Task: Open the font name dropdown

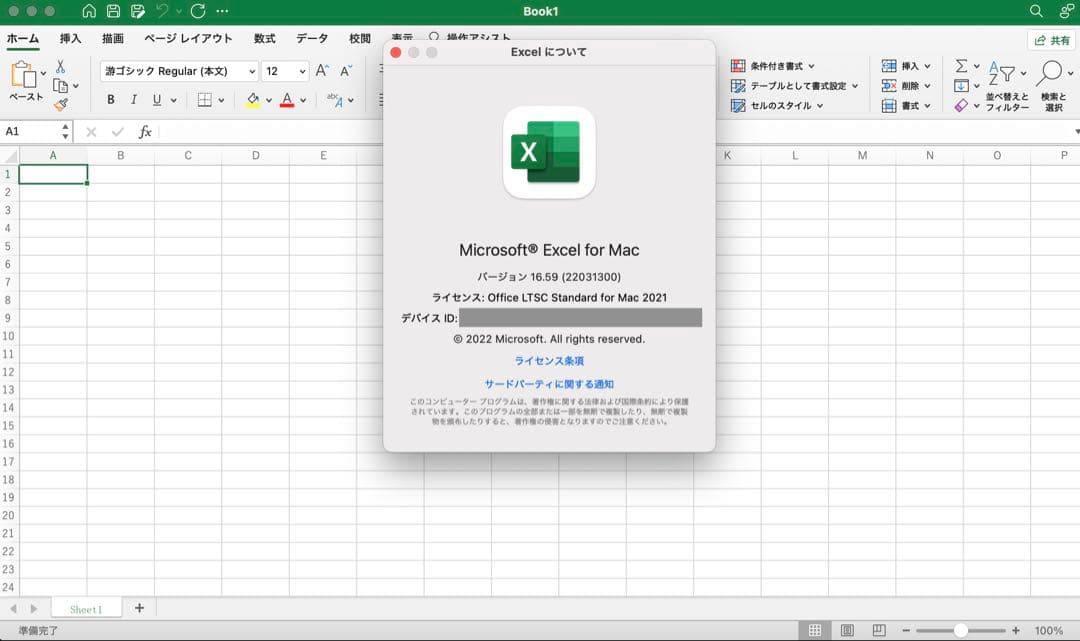Action: 175,71
